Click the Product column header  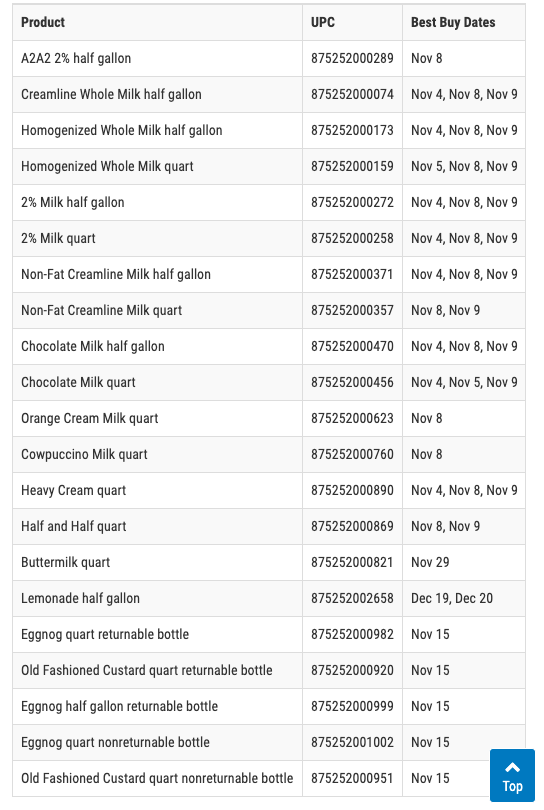pos(43,22)
